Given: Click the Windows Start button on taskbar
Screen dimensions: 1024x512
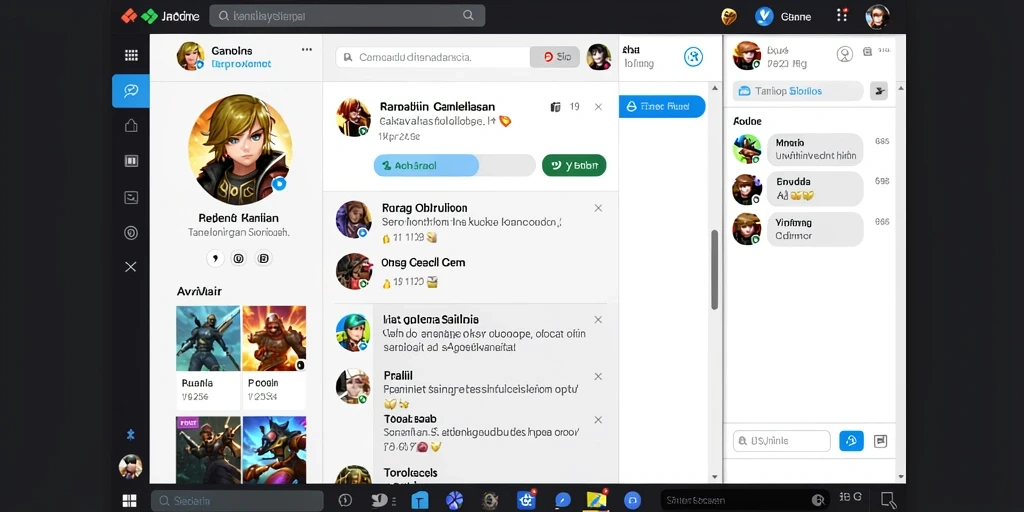Looking at the screenshot, I should 130,501.
